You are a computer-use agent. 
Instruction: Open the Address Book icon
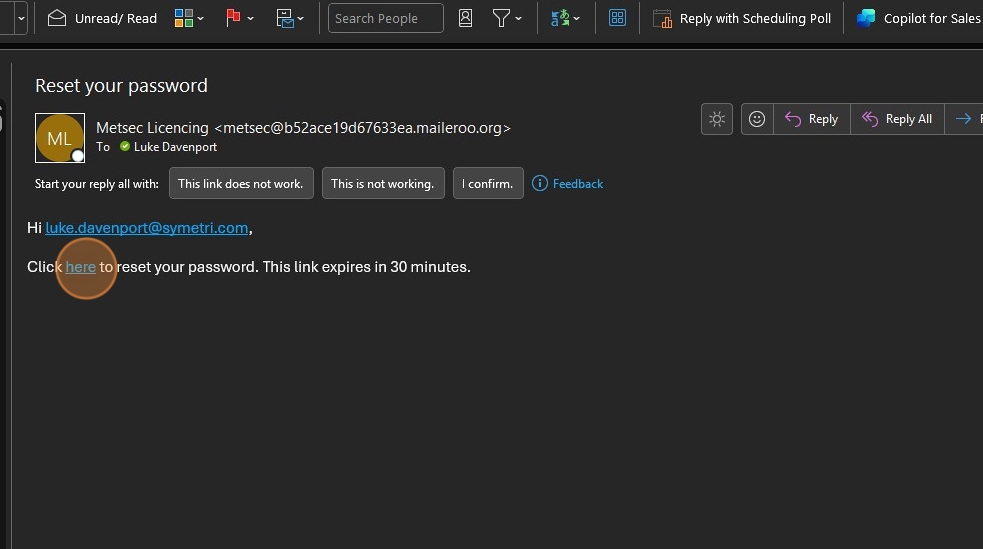[x=465, y=18]
